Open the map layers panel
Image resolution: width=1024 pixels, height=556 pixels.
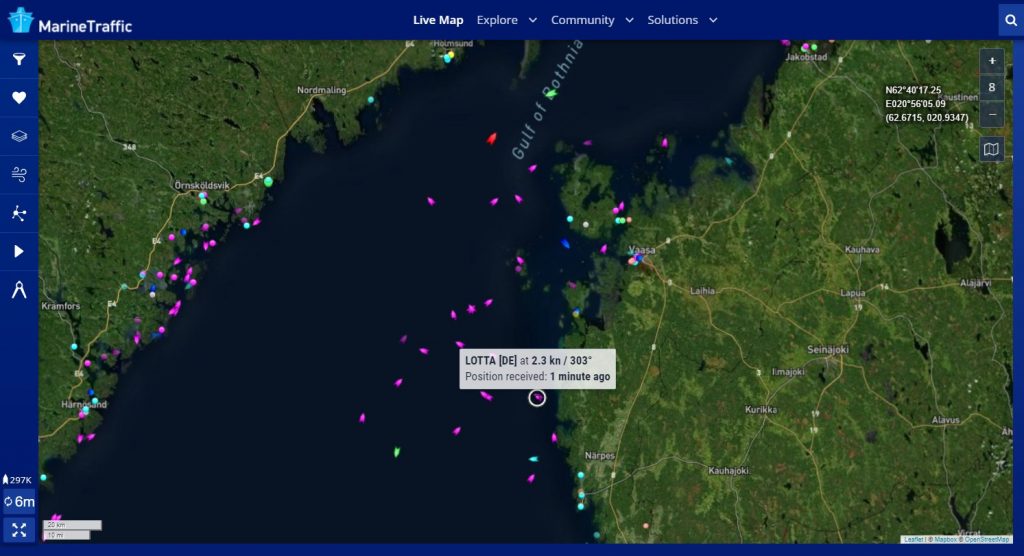[19, 136]
